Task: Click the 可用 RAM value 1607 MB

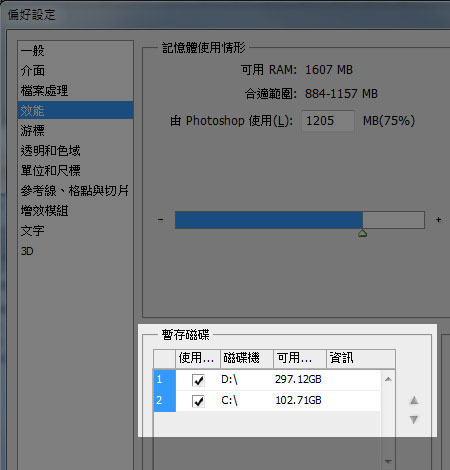Action: 329,70
